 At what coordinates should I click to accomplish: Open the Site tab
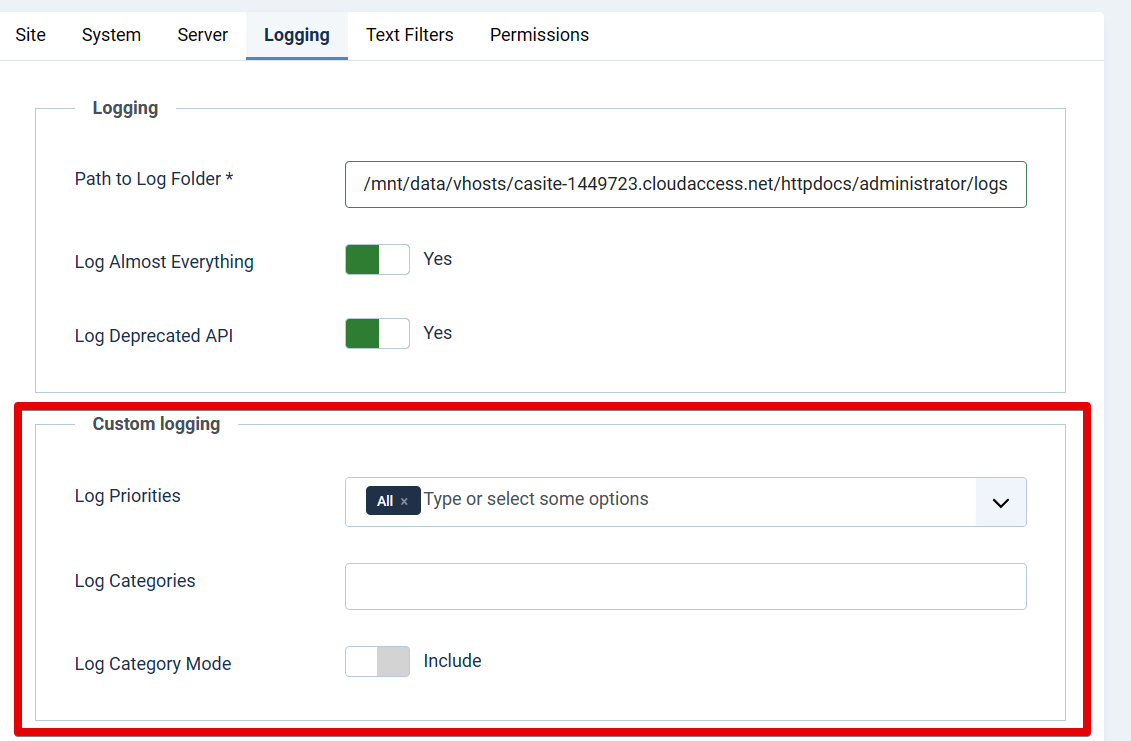pyautogui.click(x=31, y=35)
